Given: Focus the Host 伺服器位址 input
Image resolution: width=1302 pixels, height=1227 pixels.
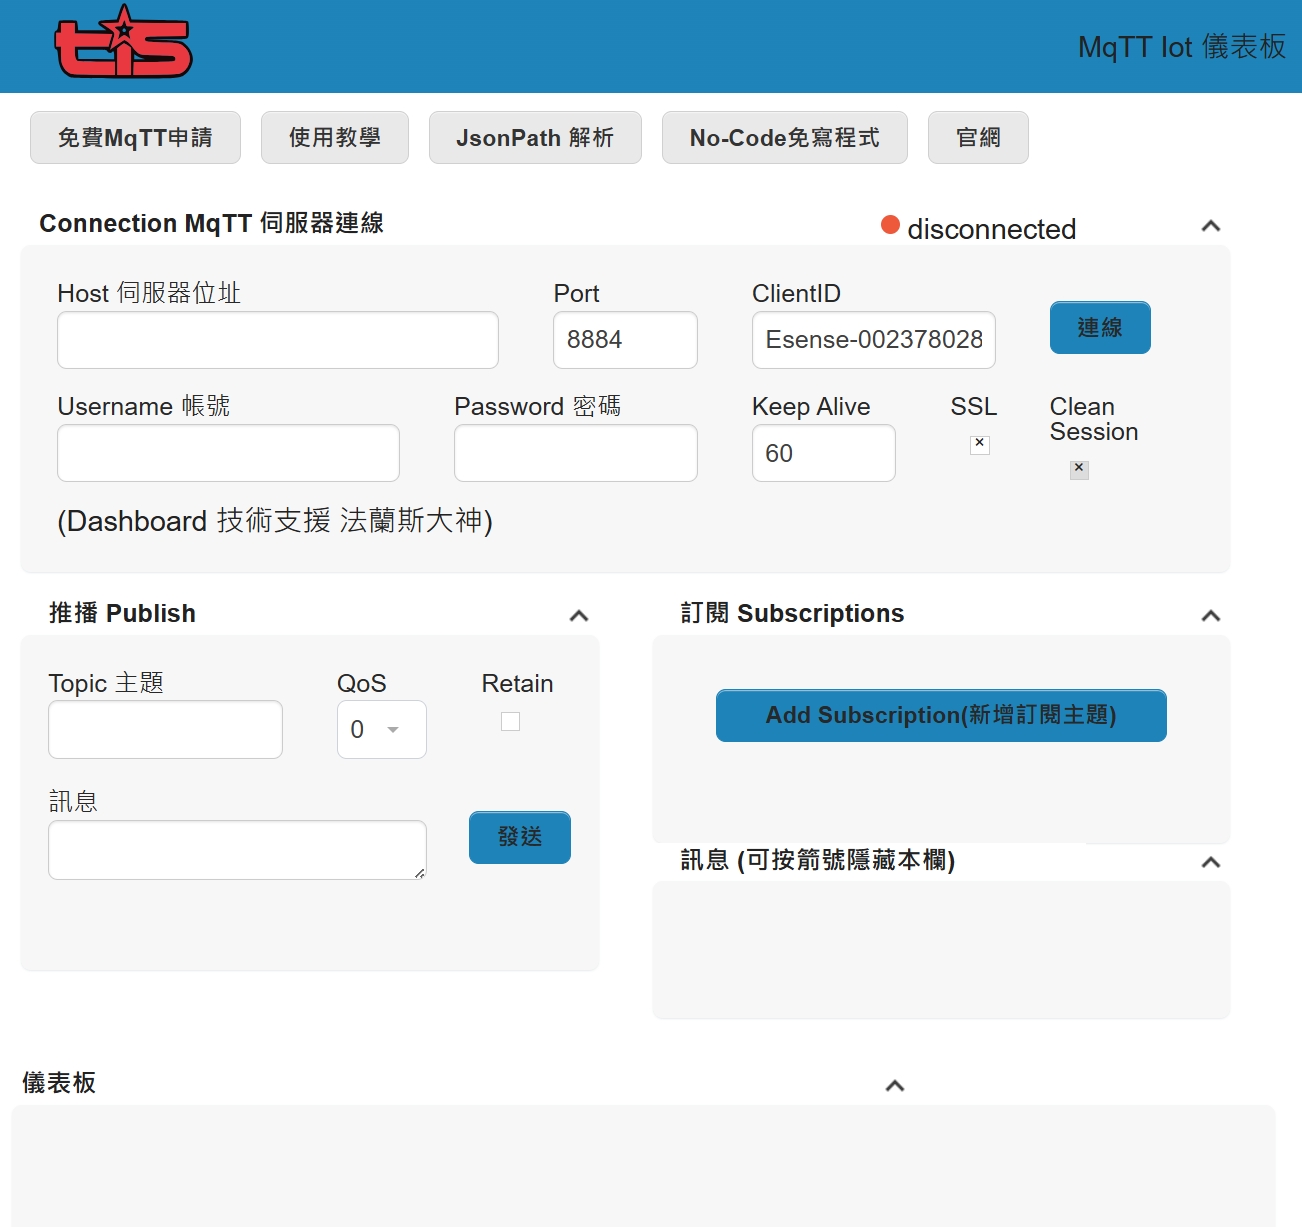Looking at the screenshot, I should (x=278, y=340).
